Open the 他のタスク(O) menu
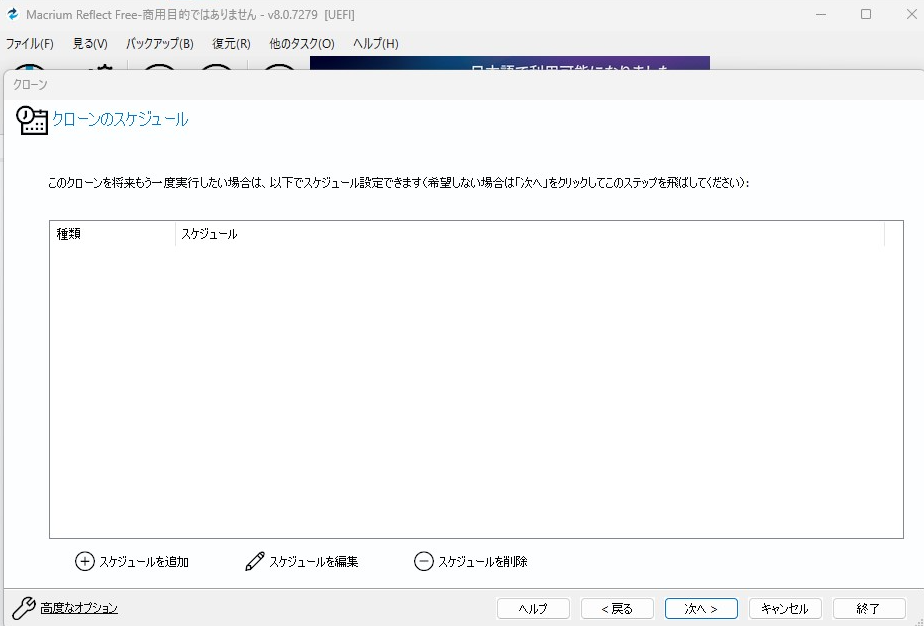Screen dimensions: 924x626 click(x=301, y=44)
